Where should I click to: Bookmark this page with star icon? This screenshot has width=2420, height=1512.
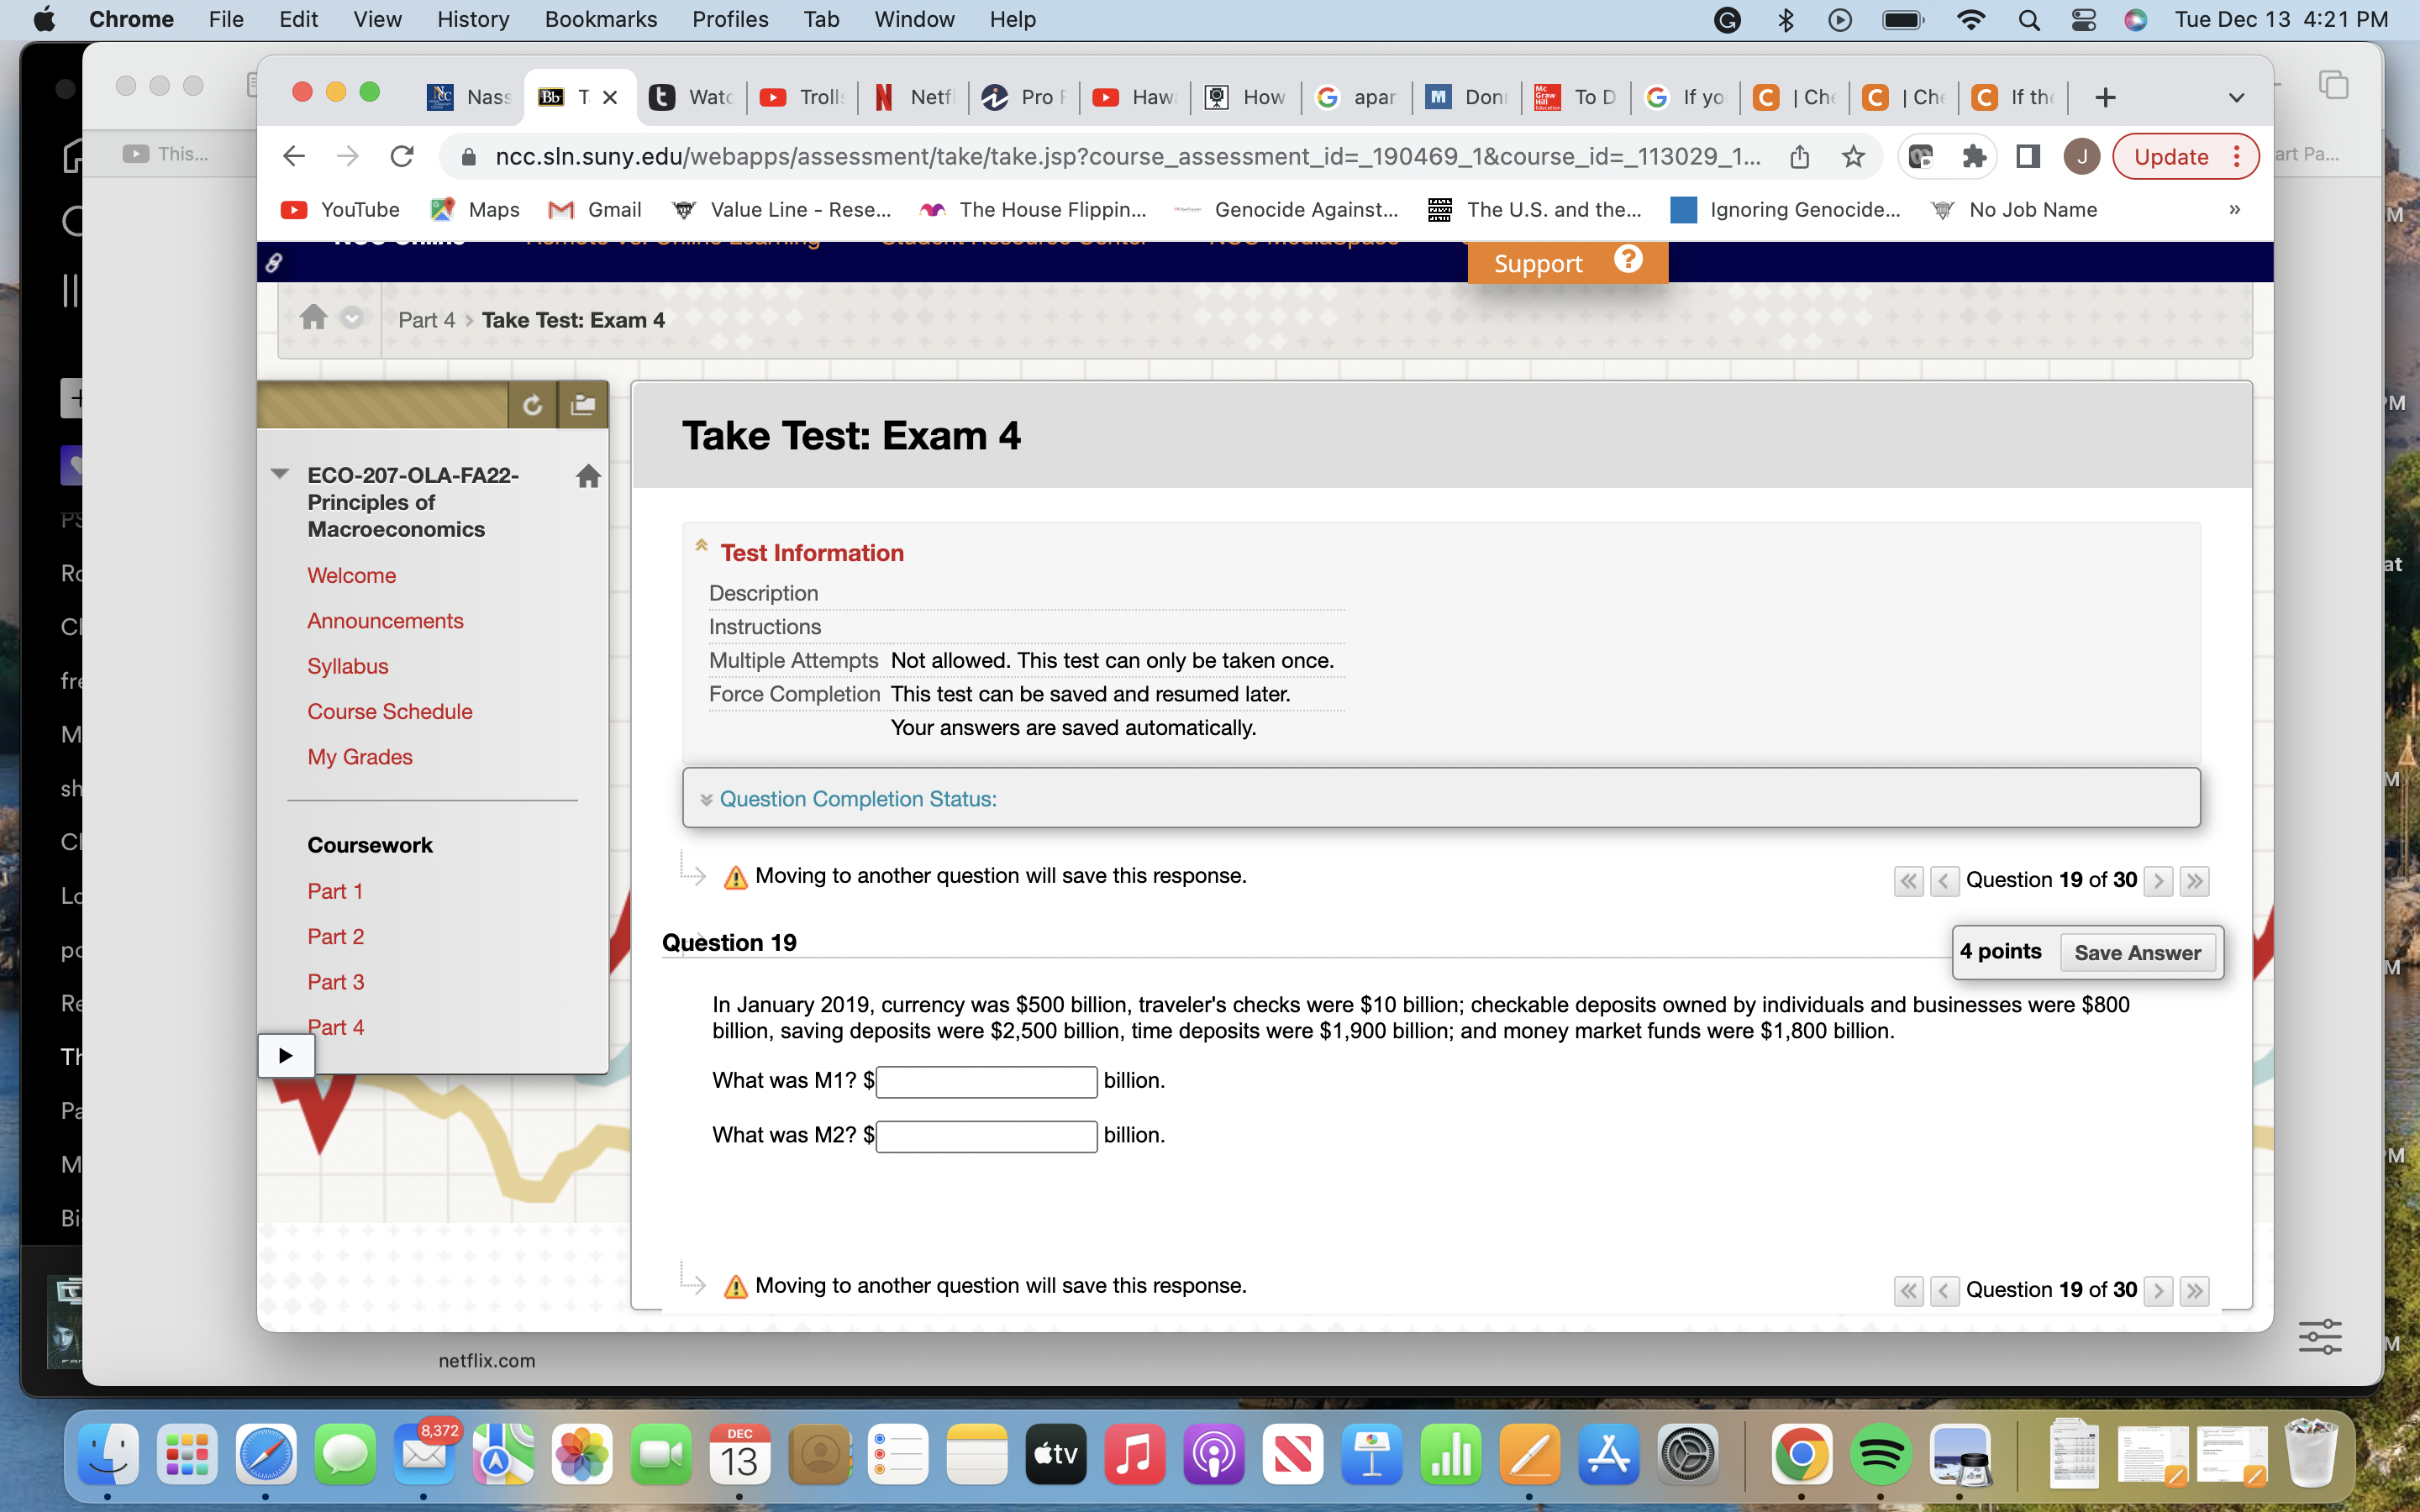point(1853,156)
